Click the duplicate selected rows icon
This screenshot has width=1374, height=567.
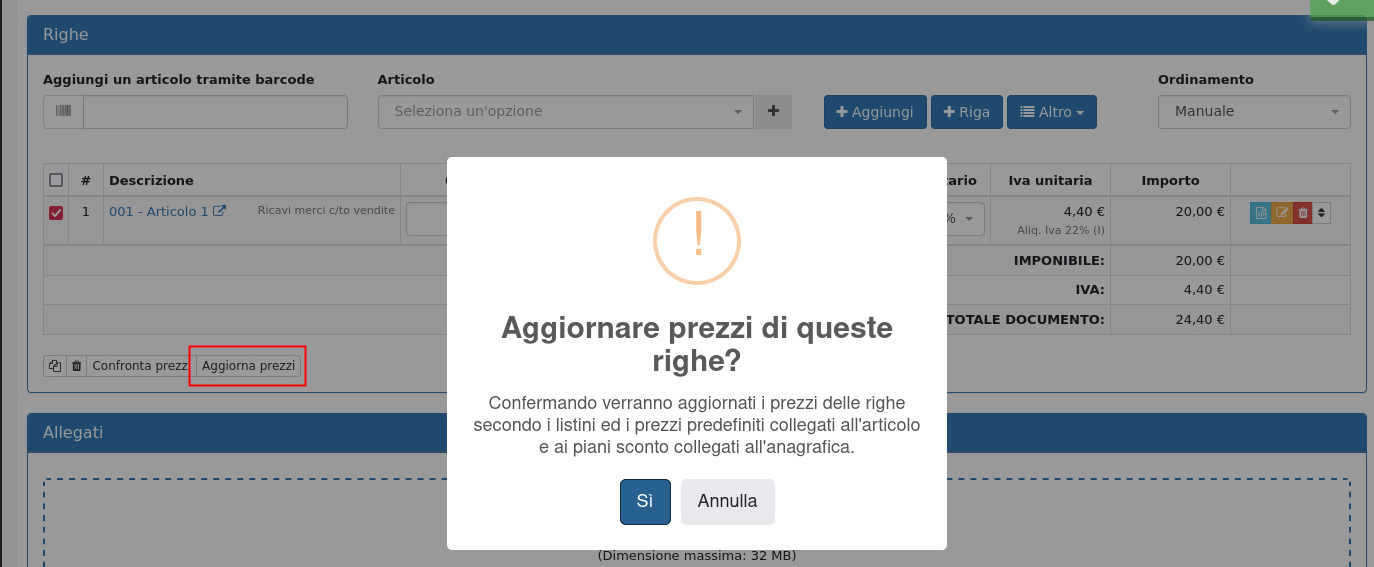click(x=55, y=366)
